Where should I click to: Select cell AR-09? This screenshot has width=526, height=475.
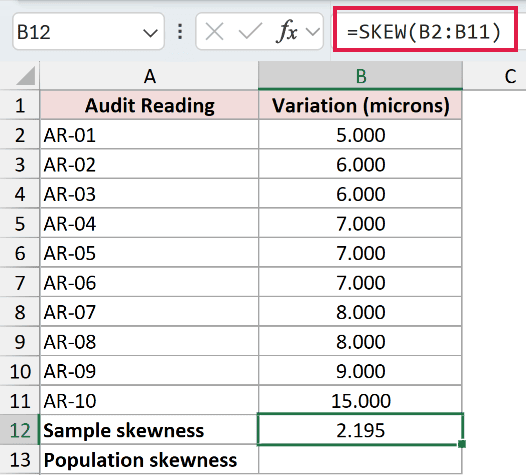pos(149,371)
